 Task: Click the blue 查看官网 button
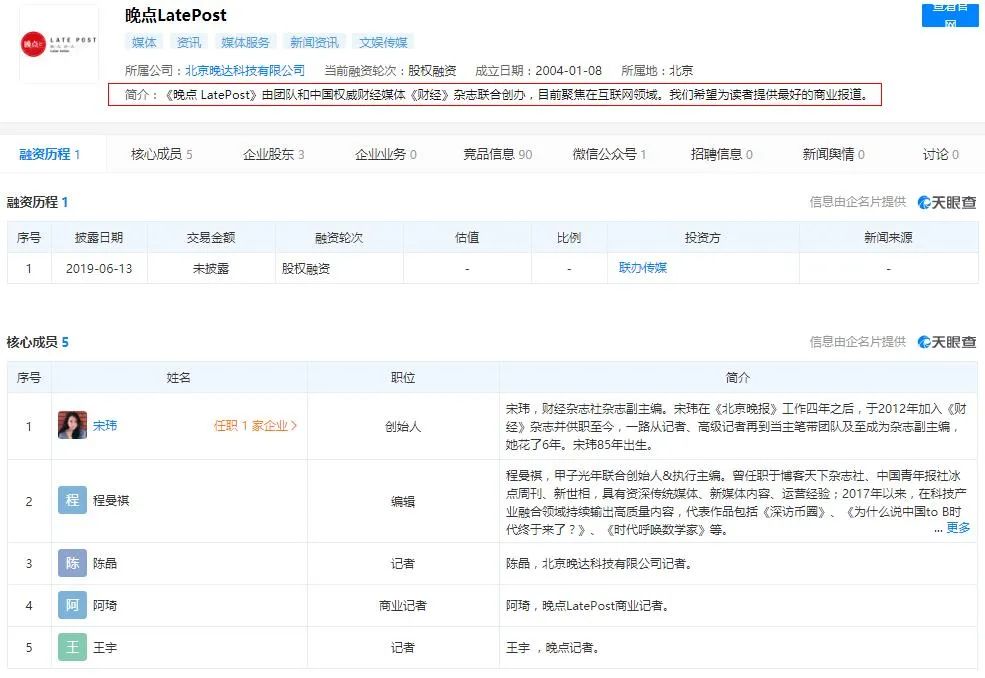950,14
